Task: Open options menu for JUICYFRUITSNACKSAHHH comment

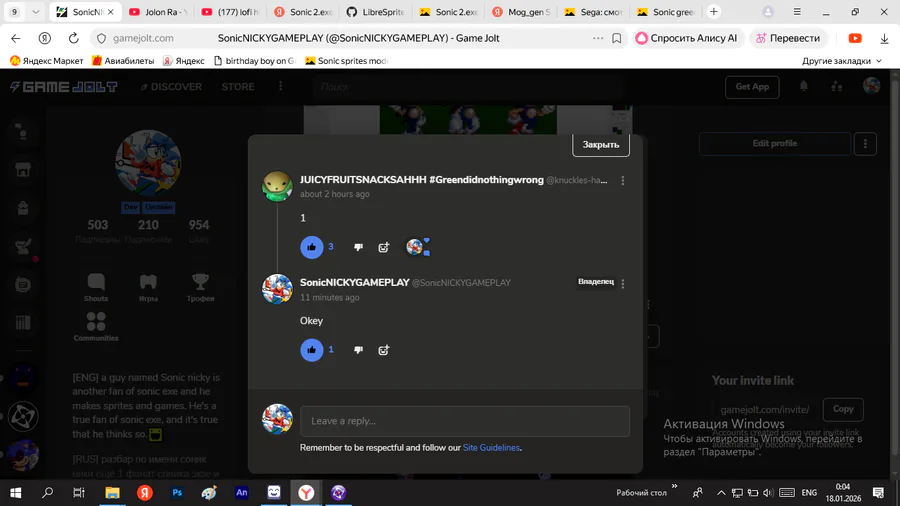Action: 623,181
